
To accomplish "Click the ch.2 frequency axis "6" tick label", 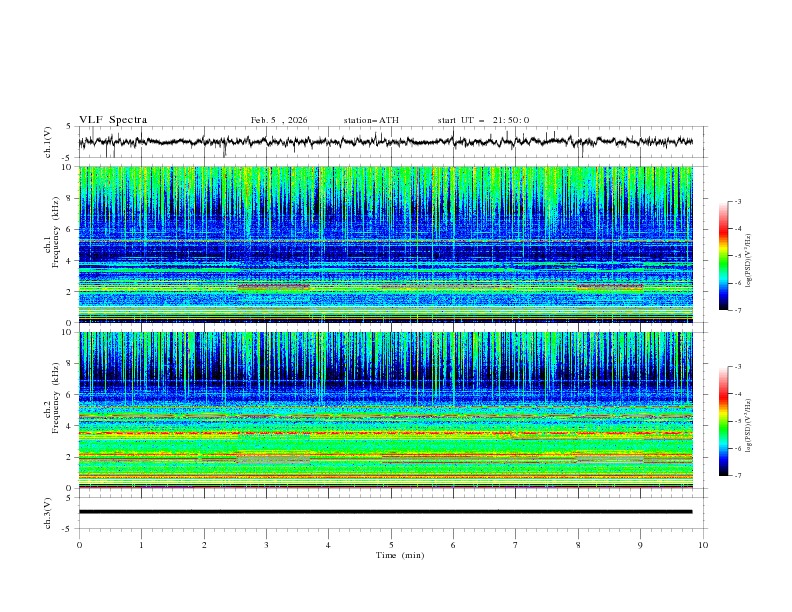I will (x=70, y=395).
